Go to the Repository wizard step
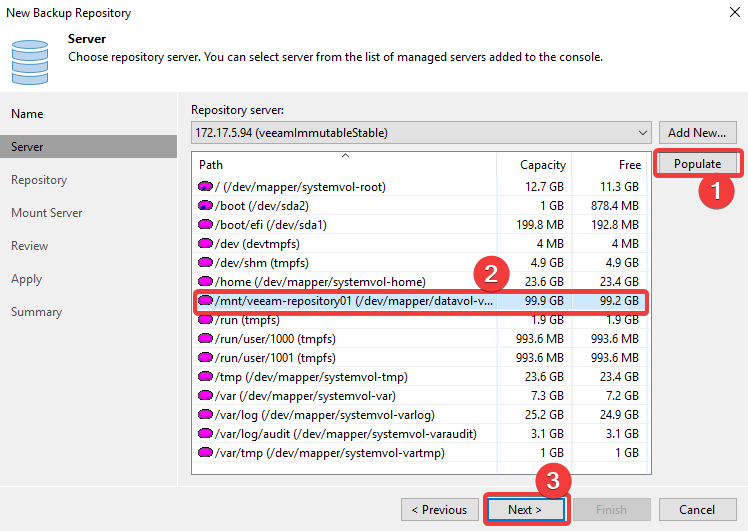The width and height of the screenshot is (748, 531). point(39,180)
